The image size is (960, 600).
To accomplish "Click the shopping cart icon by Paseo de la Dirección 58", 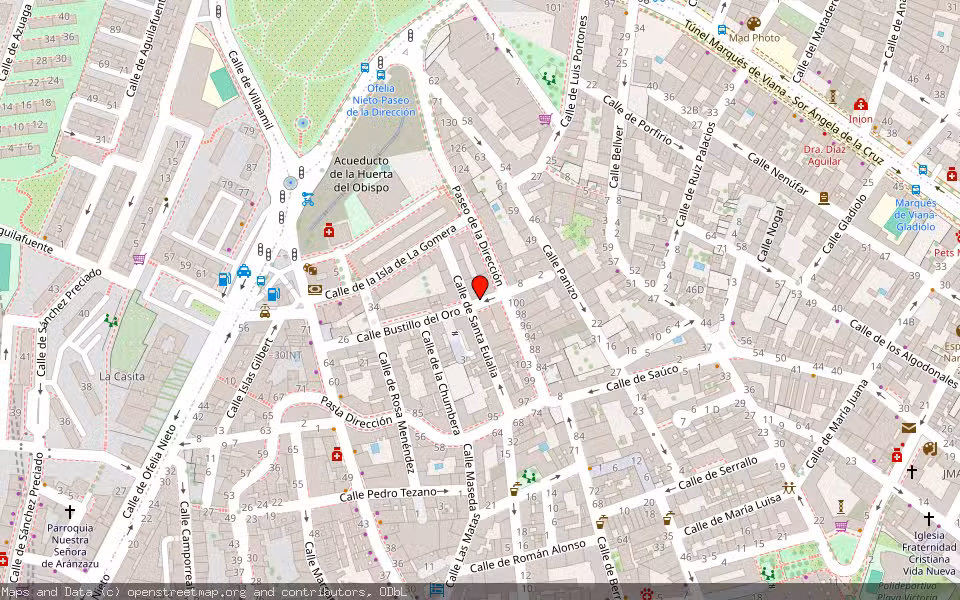I will coord(545,119).
